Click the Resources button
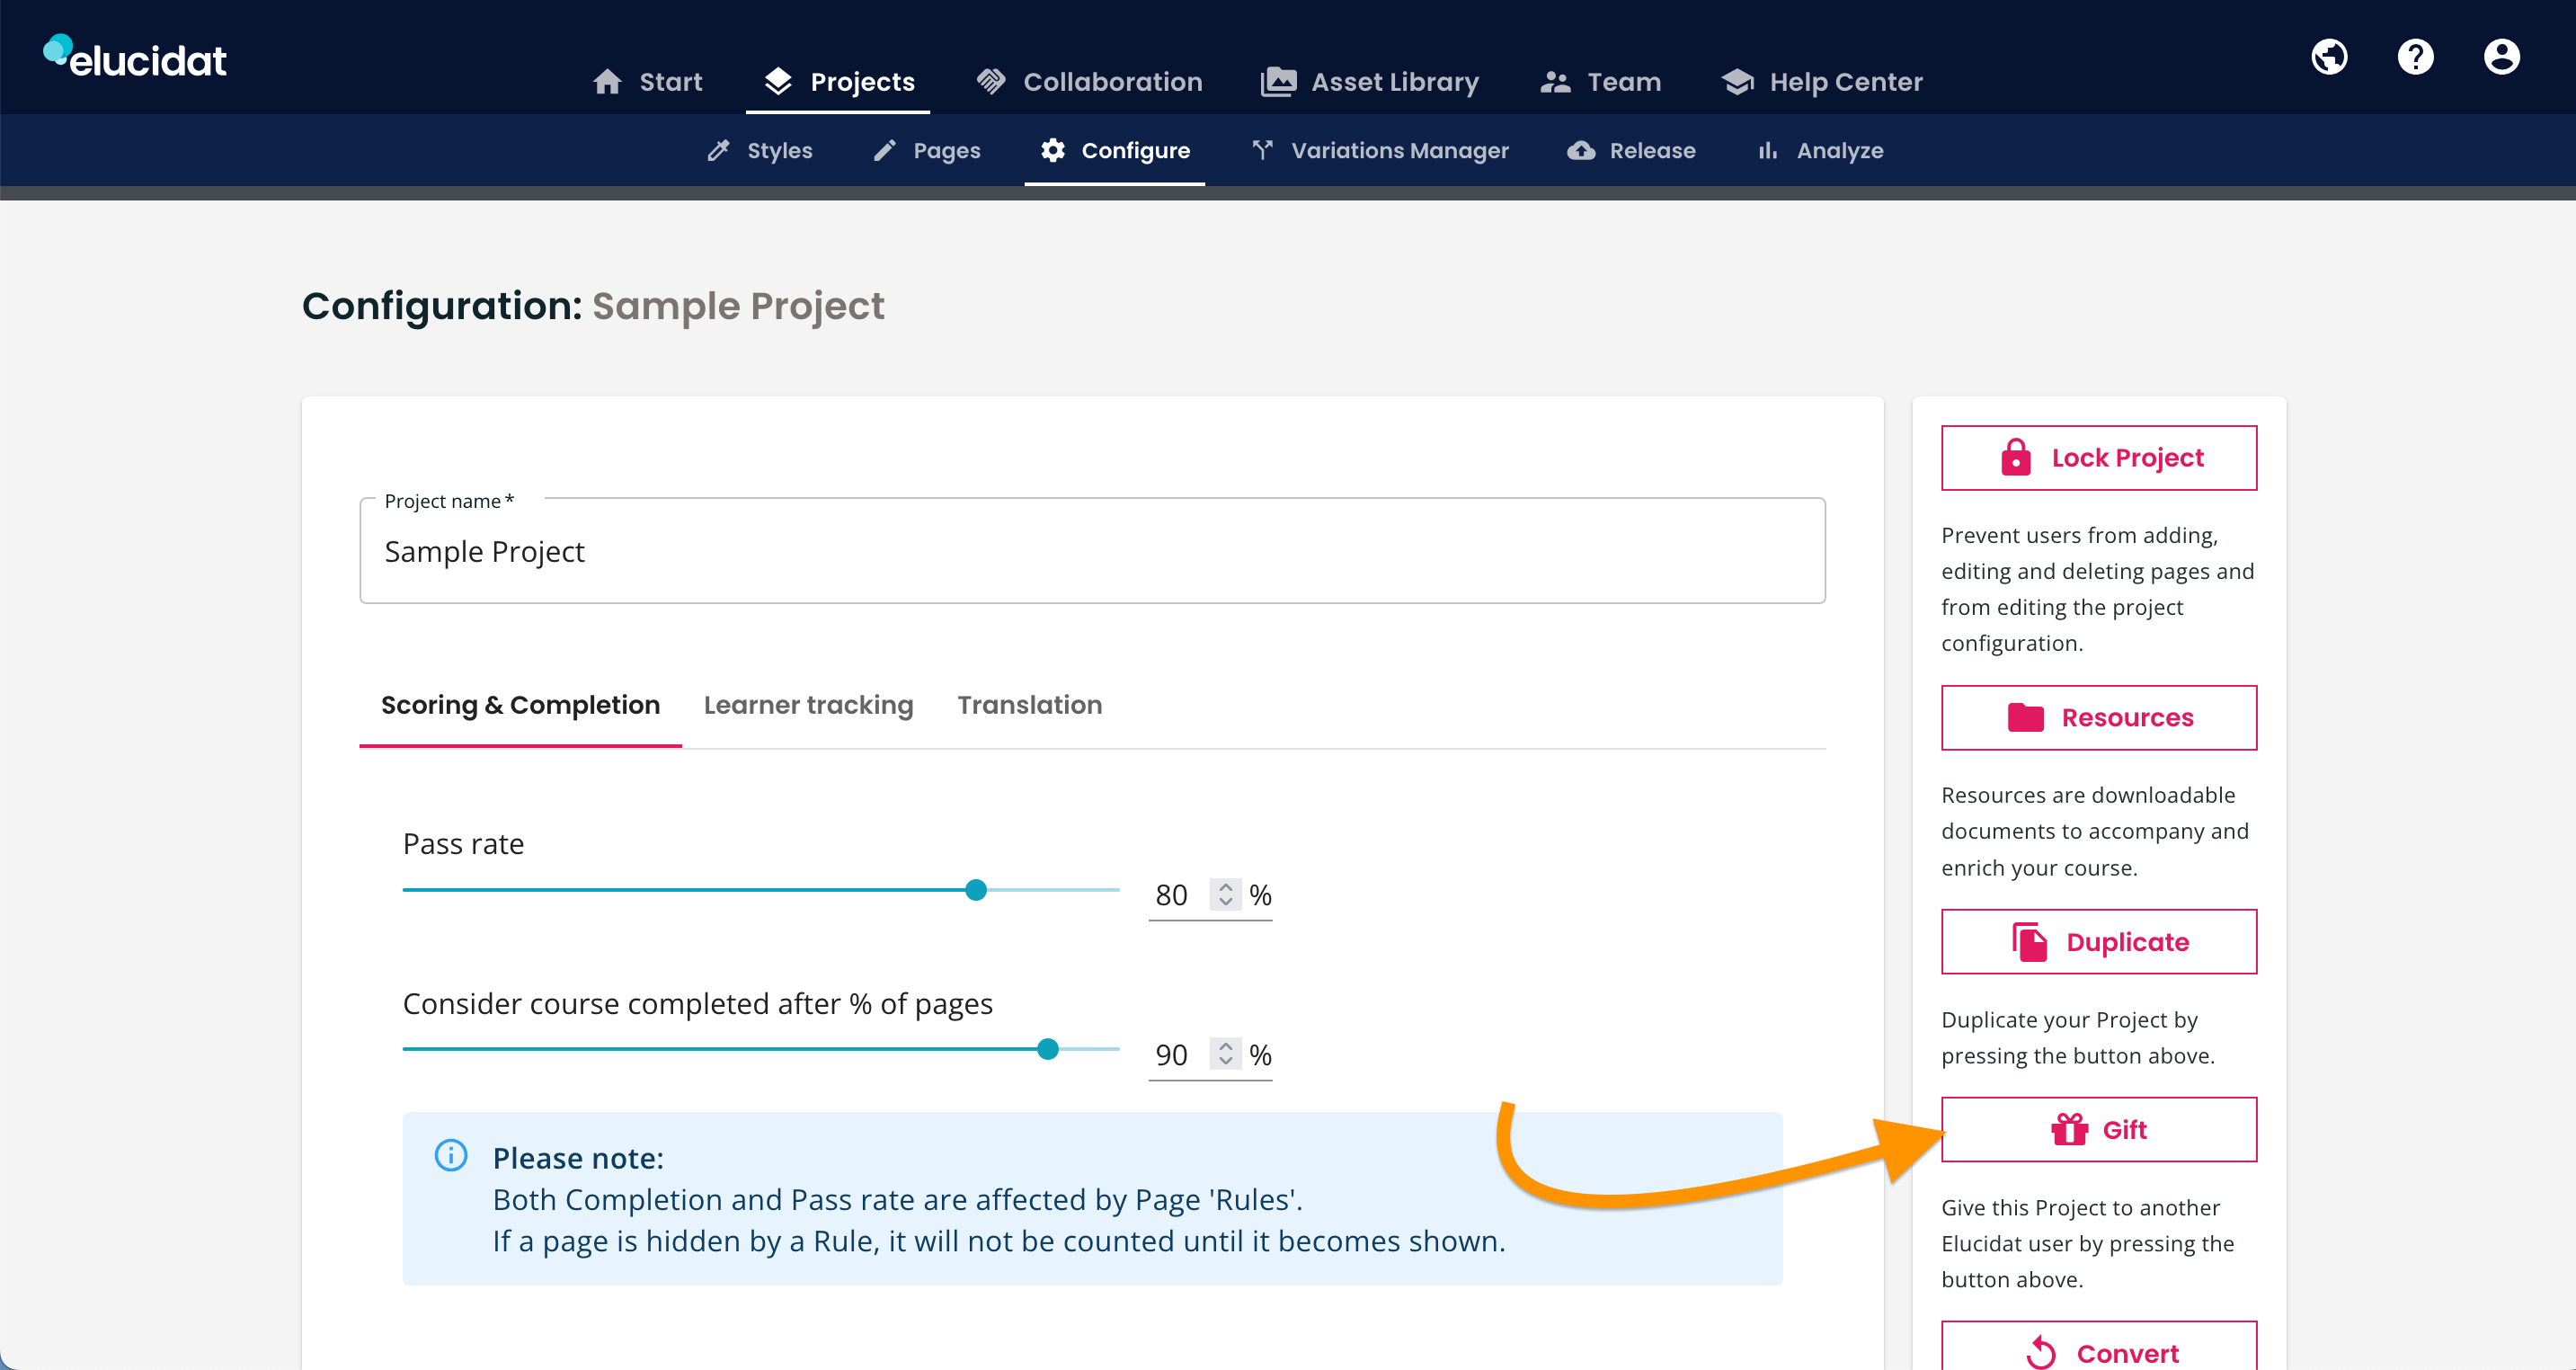This screenshot has height=1370, width=2576. (x=2099, y=718)
